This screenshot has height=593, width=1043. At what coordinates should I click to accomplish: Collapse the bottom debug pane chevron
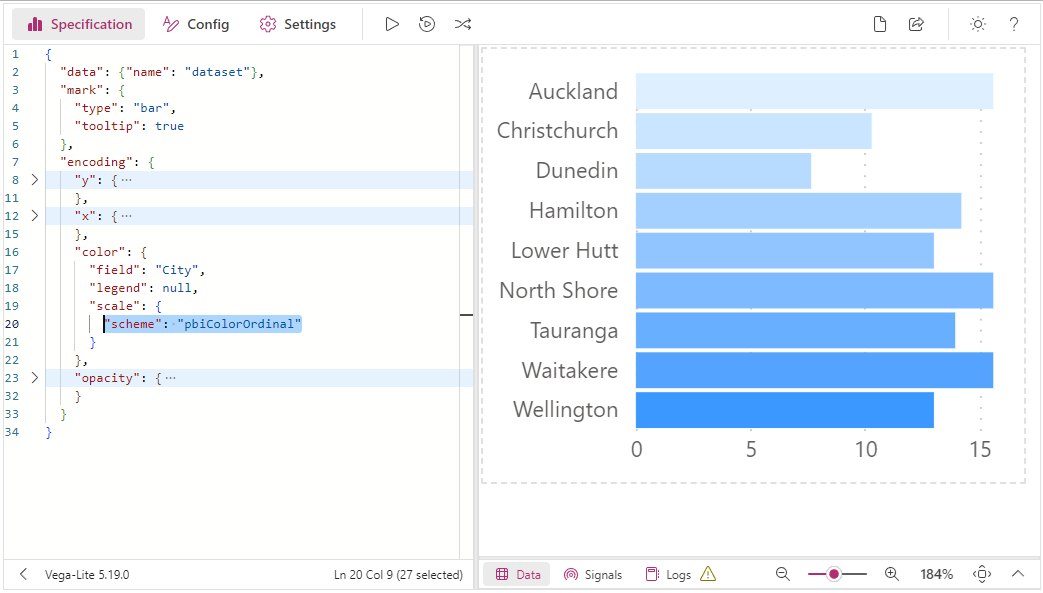point(1018,574)
